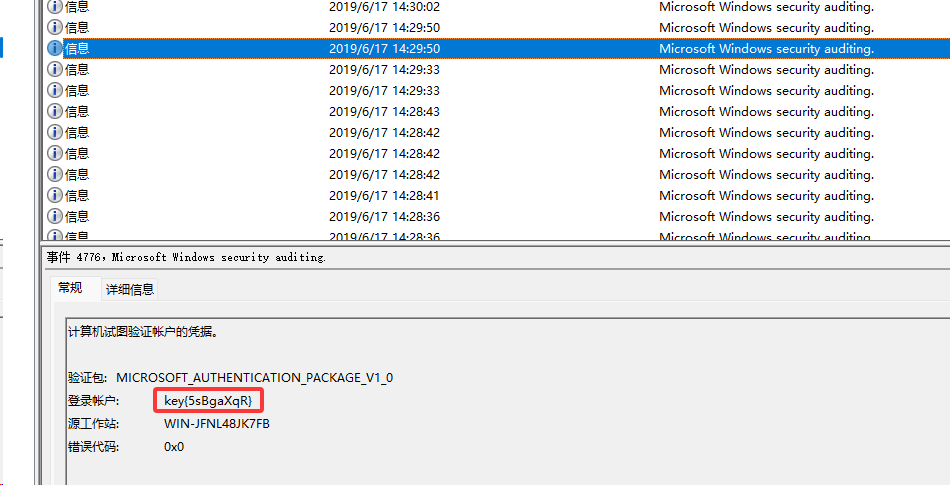Click source text of the highlighted event row
This screenshot has height=485, width=950.
coord(766,48)
